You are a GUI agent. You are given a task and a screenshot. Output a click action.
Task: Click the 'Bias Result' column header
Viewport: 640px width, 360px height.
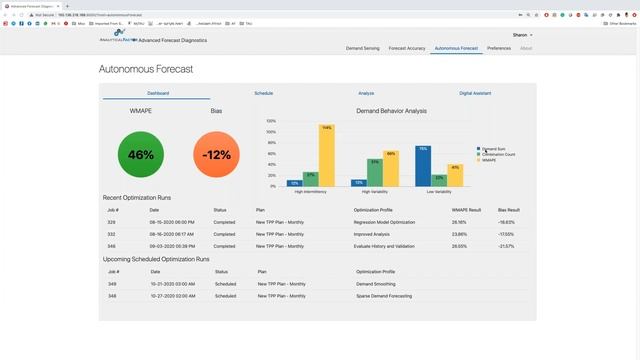click(x=509, y=210)
